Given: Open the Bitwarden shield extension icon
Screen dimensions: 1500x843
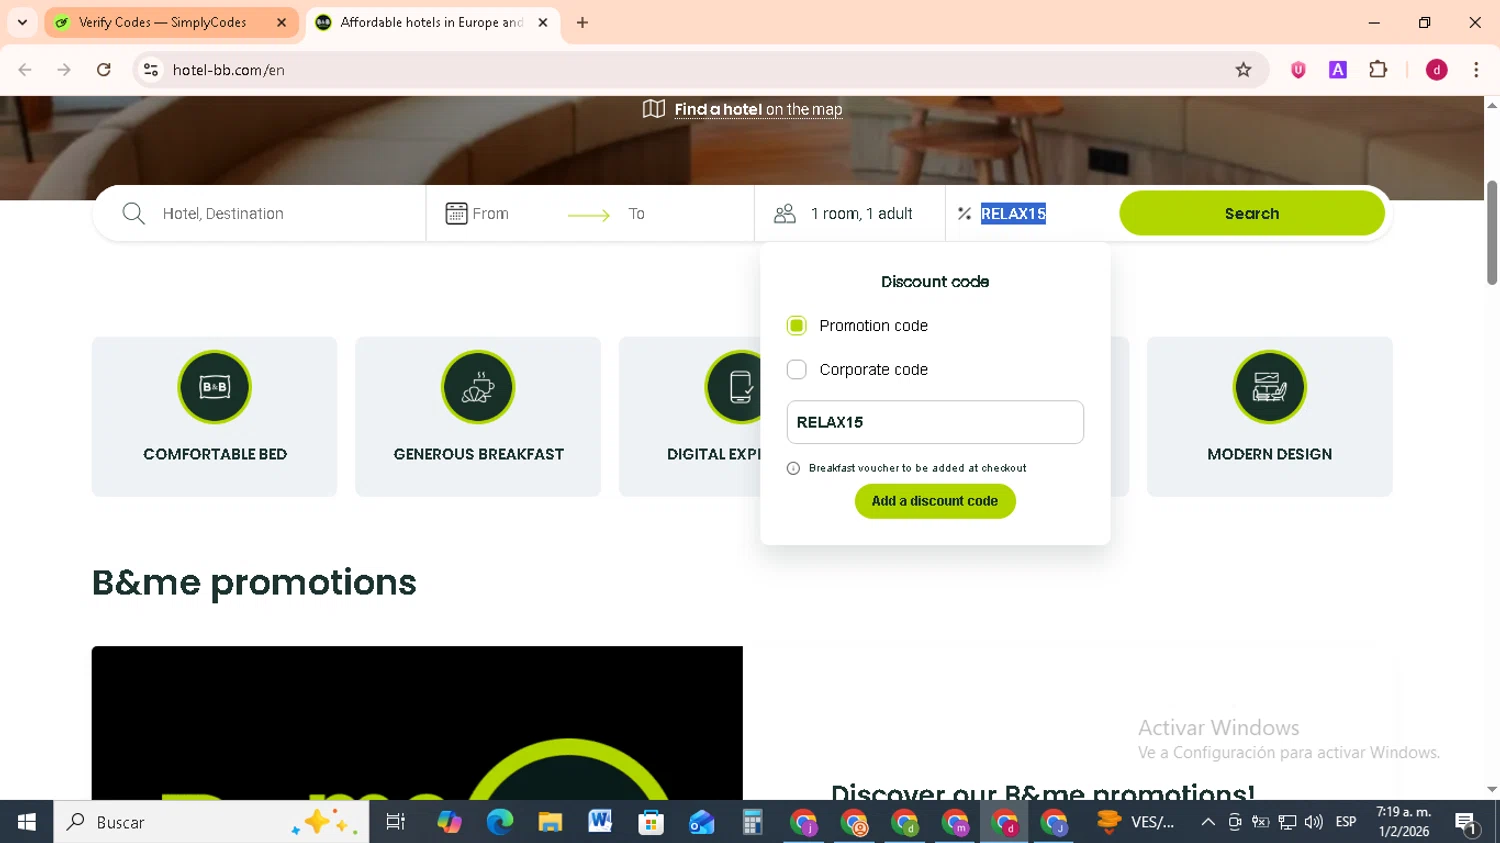Looking at the screenshot, I should click(1298, 70).
